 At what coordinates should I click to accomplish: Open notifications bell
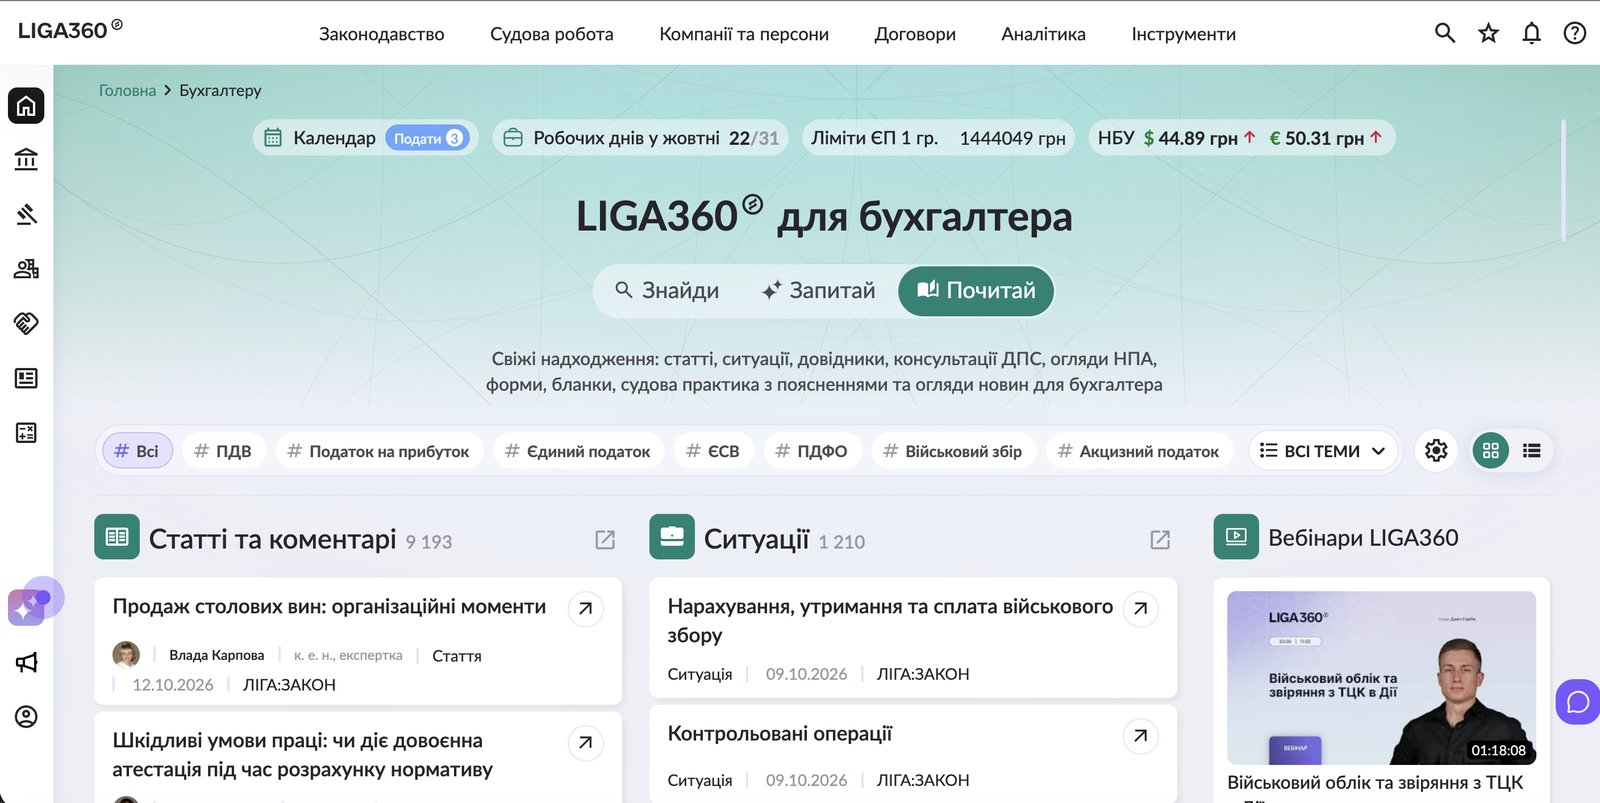pyautogui.click(x=1532, y=33)
